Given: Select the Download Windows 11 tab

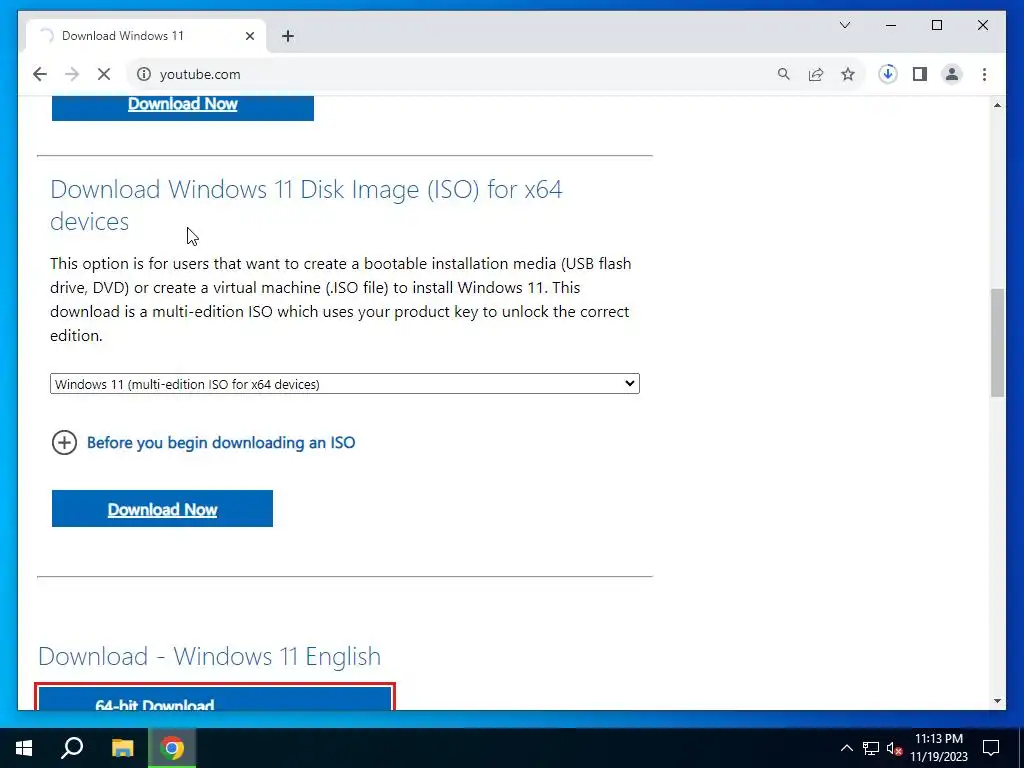Looking at the screenshot, I should pyautogui.click(x=145, y=36).
